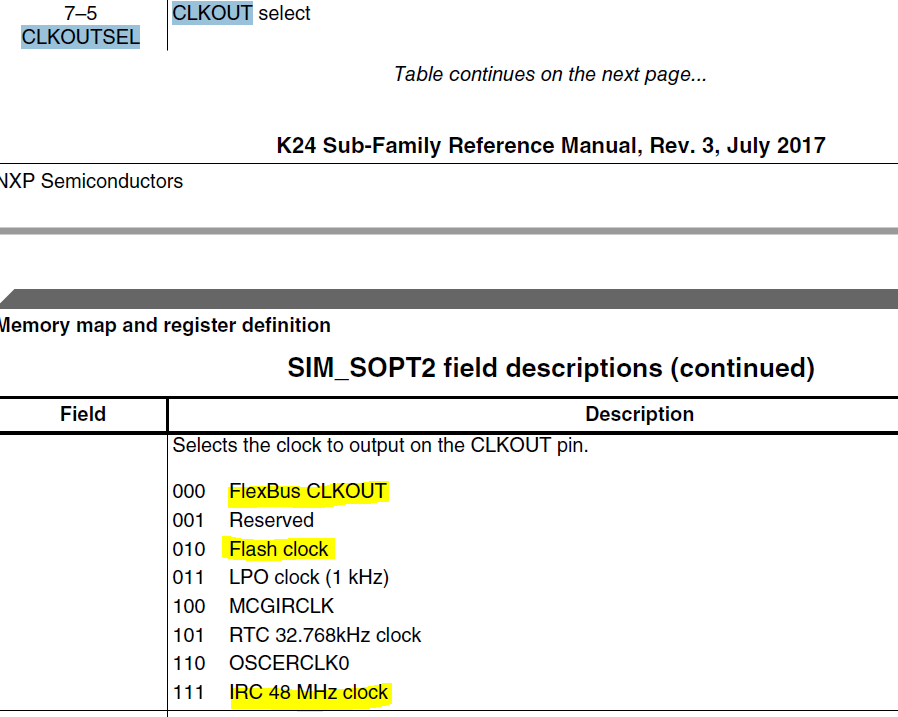Click the "Selects the clock to output" sentence
Image resolution: width=898 pixels, height=717 pixels.
(380, 445)
